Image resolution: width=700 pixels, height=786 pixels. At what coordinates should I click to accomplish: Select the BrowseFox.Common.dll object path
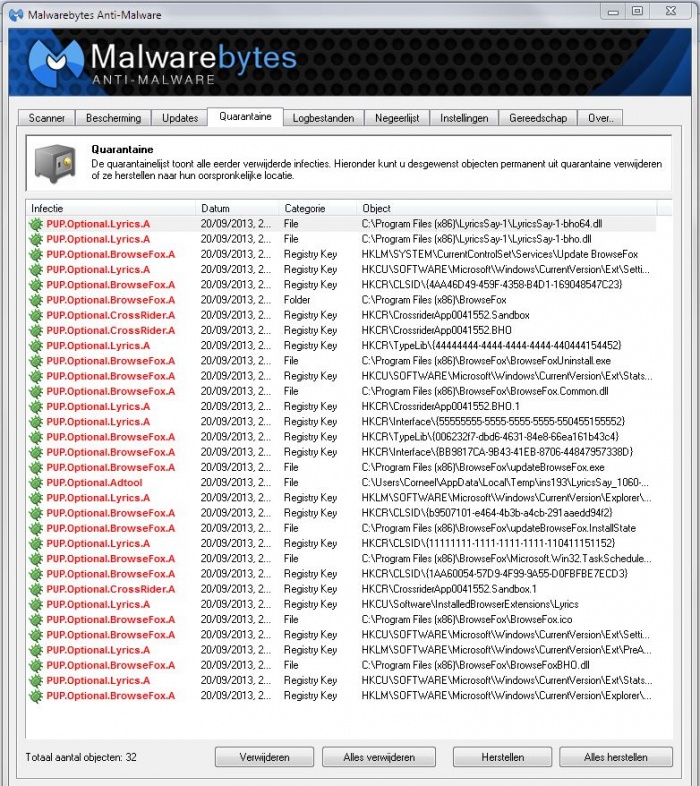484,391
